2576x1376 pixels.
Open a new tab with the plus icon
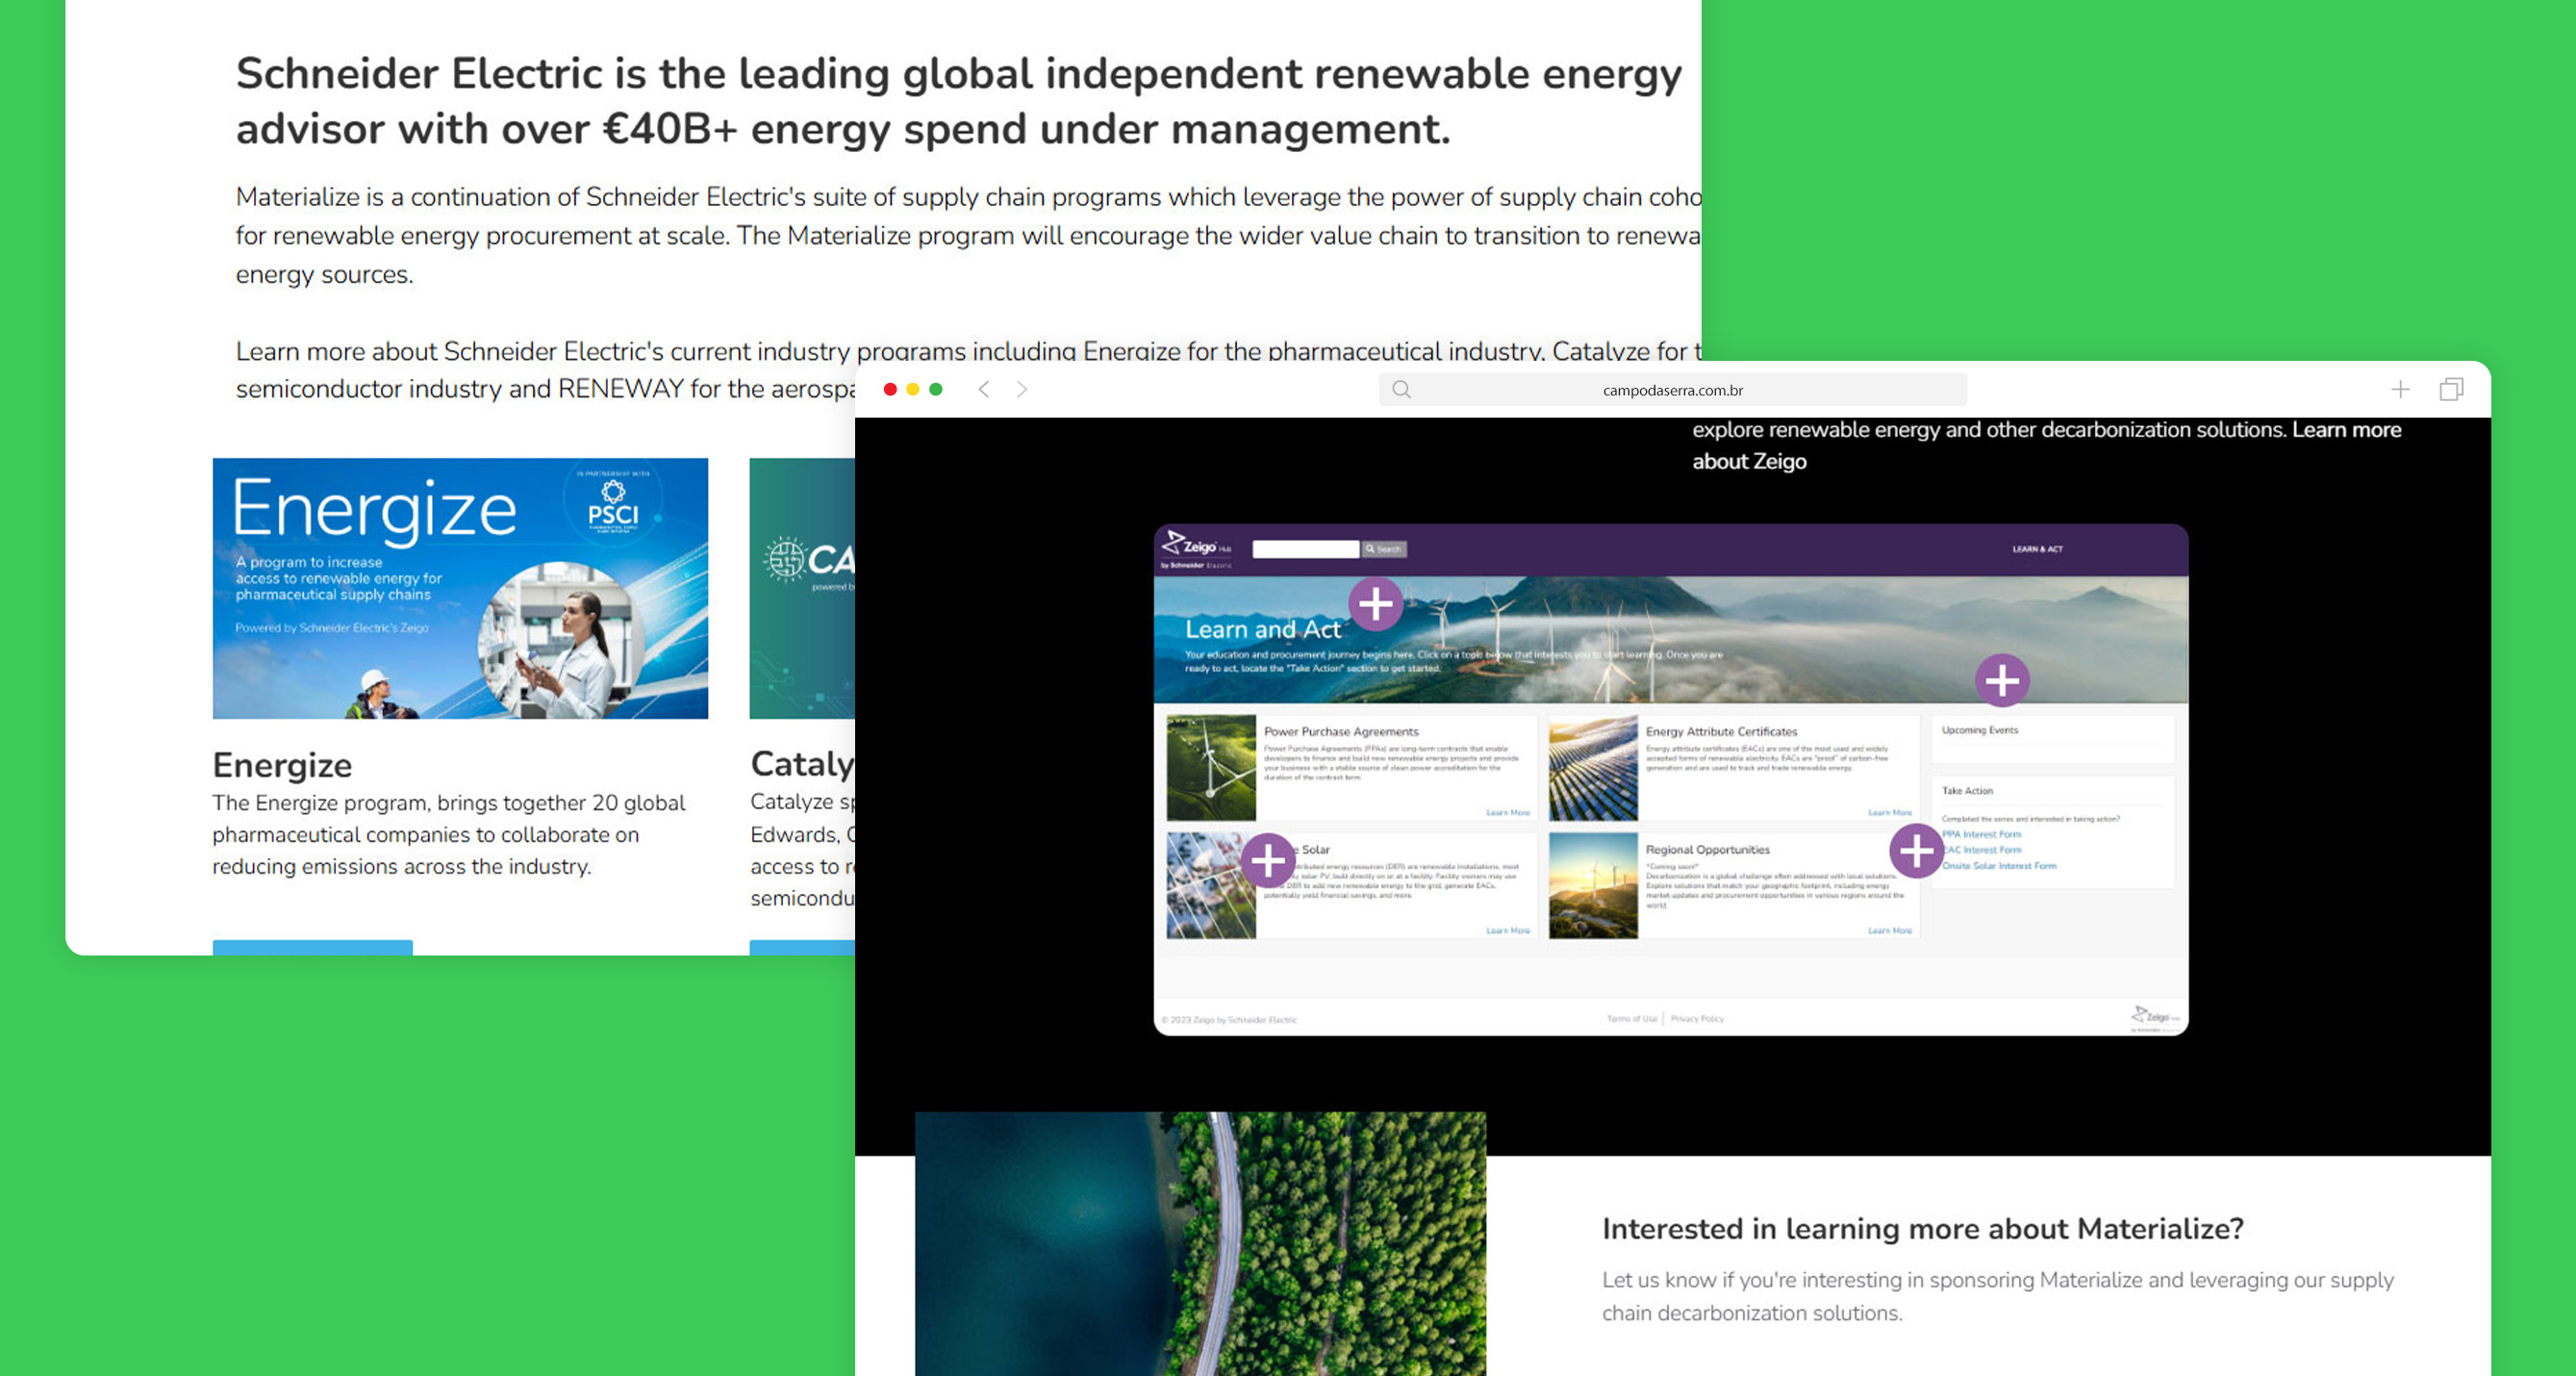coord(2400,389)
